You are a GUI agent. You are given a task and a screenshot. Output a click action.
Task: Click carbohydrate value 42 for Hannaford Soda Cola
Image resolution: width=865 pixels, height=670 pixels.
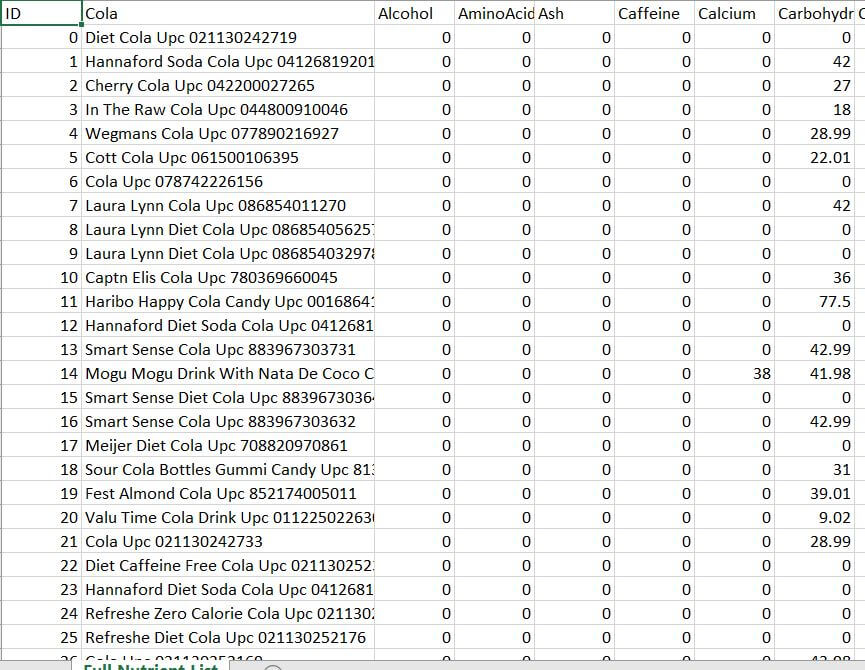[x=814, y=61]
